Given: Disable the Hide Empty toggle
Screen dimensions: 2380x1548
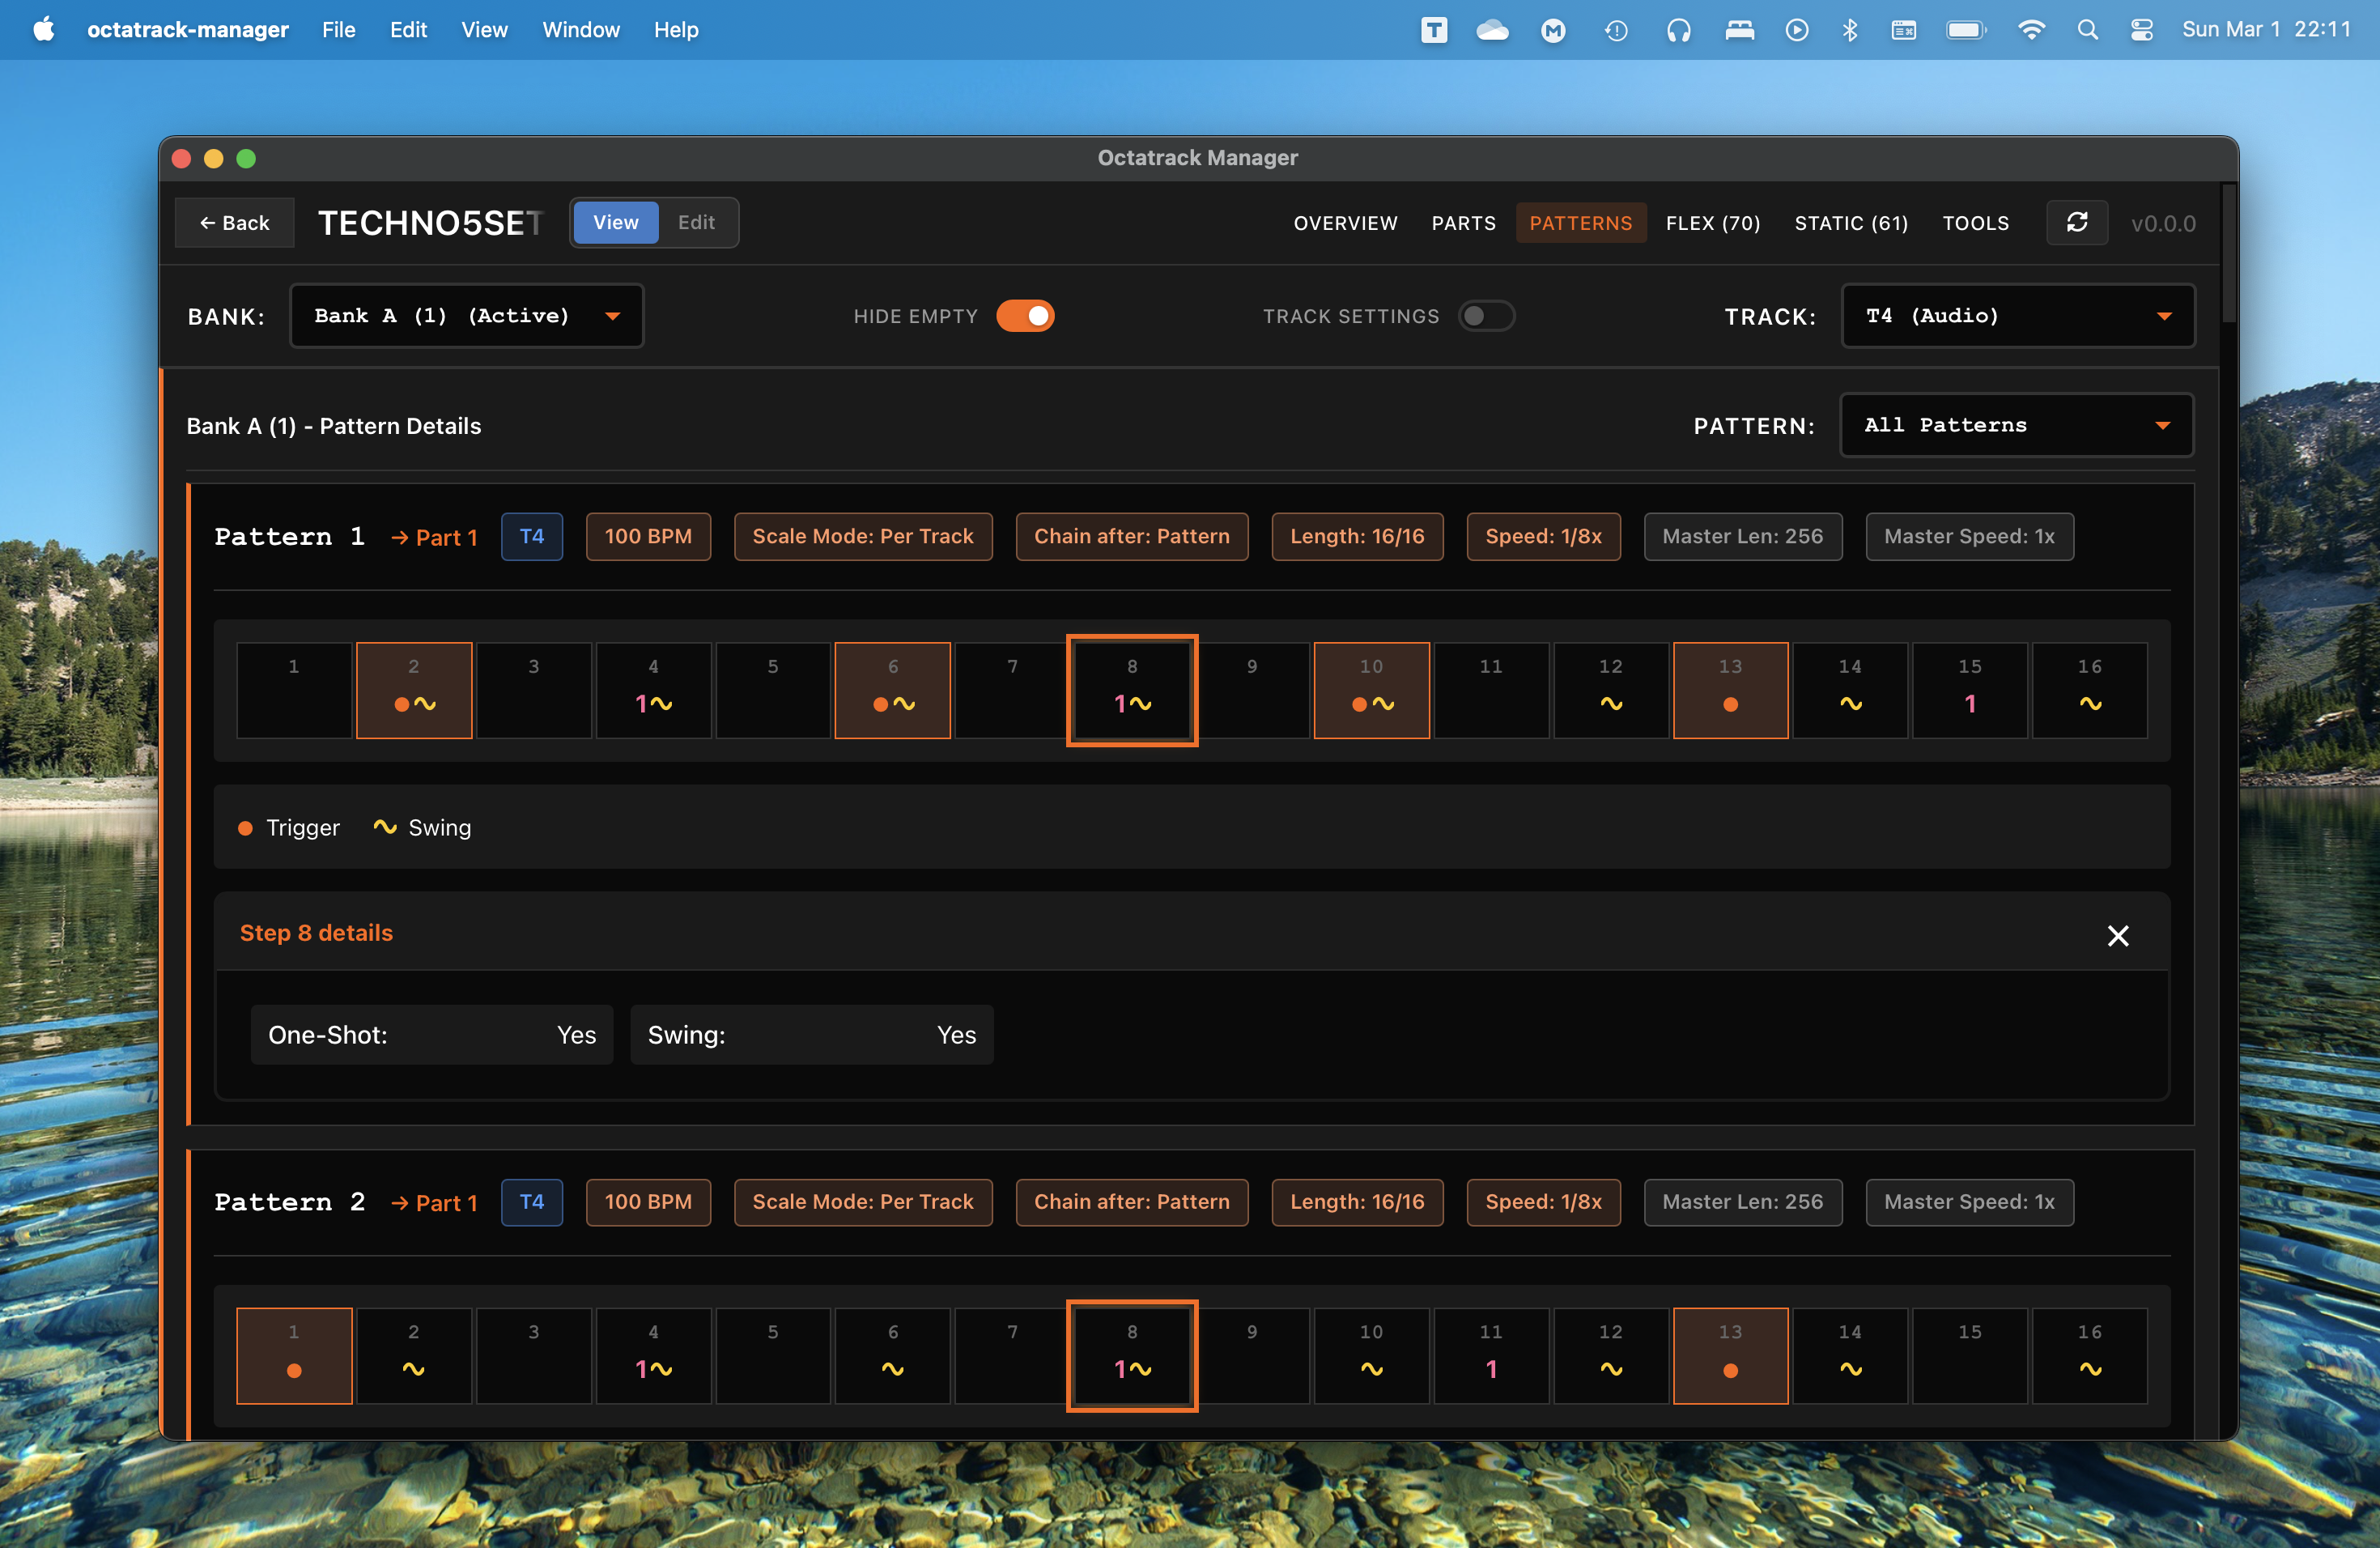Looking at the screenshot, I should tap(1026, 315).
